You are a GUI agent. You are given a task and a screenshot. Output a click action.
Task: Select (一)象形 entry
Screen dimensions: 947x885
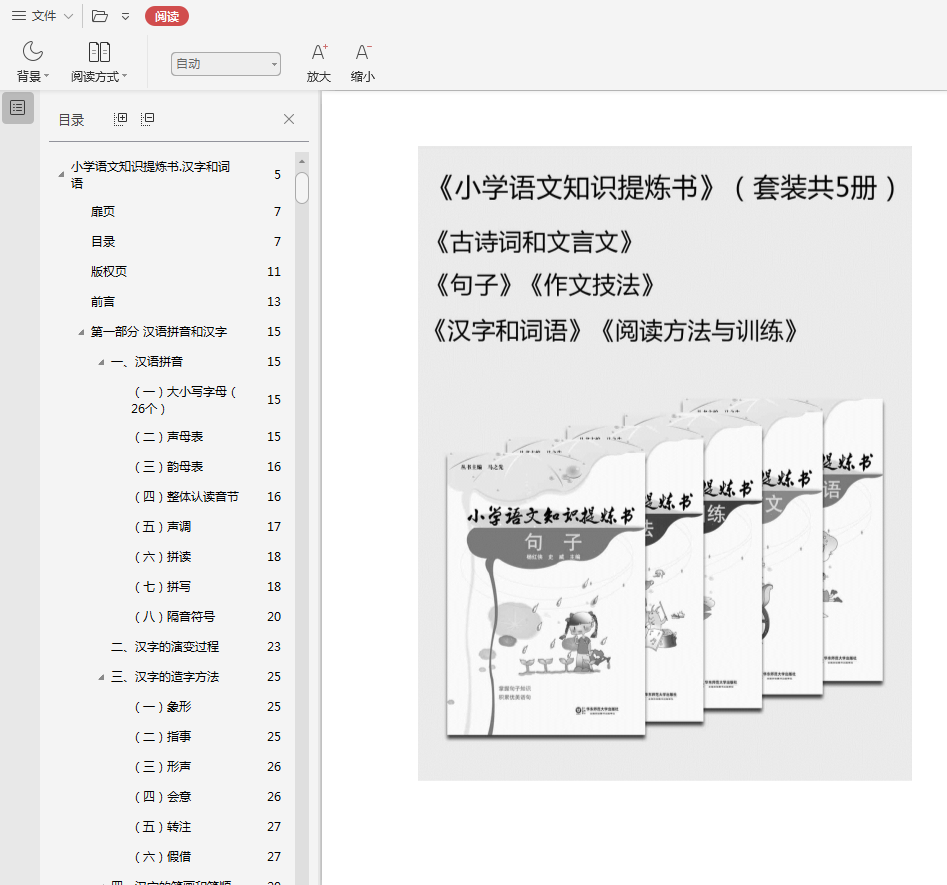(162, 707)
